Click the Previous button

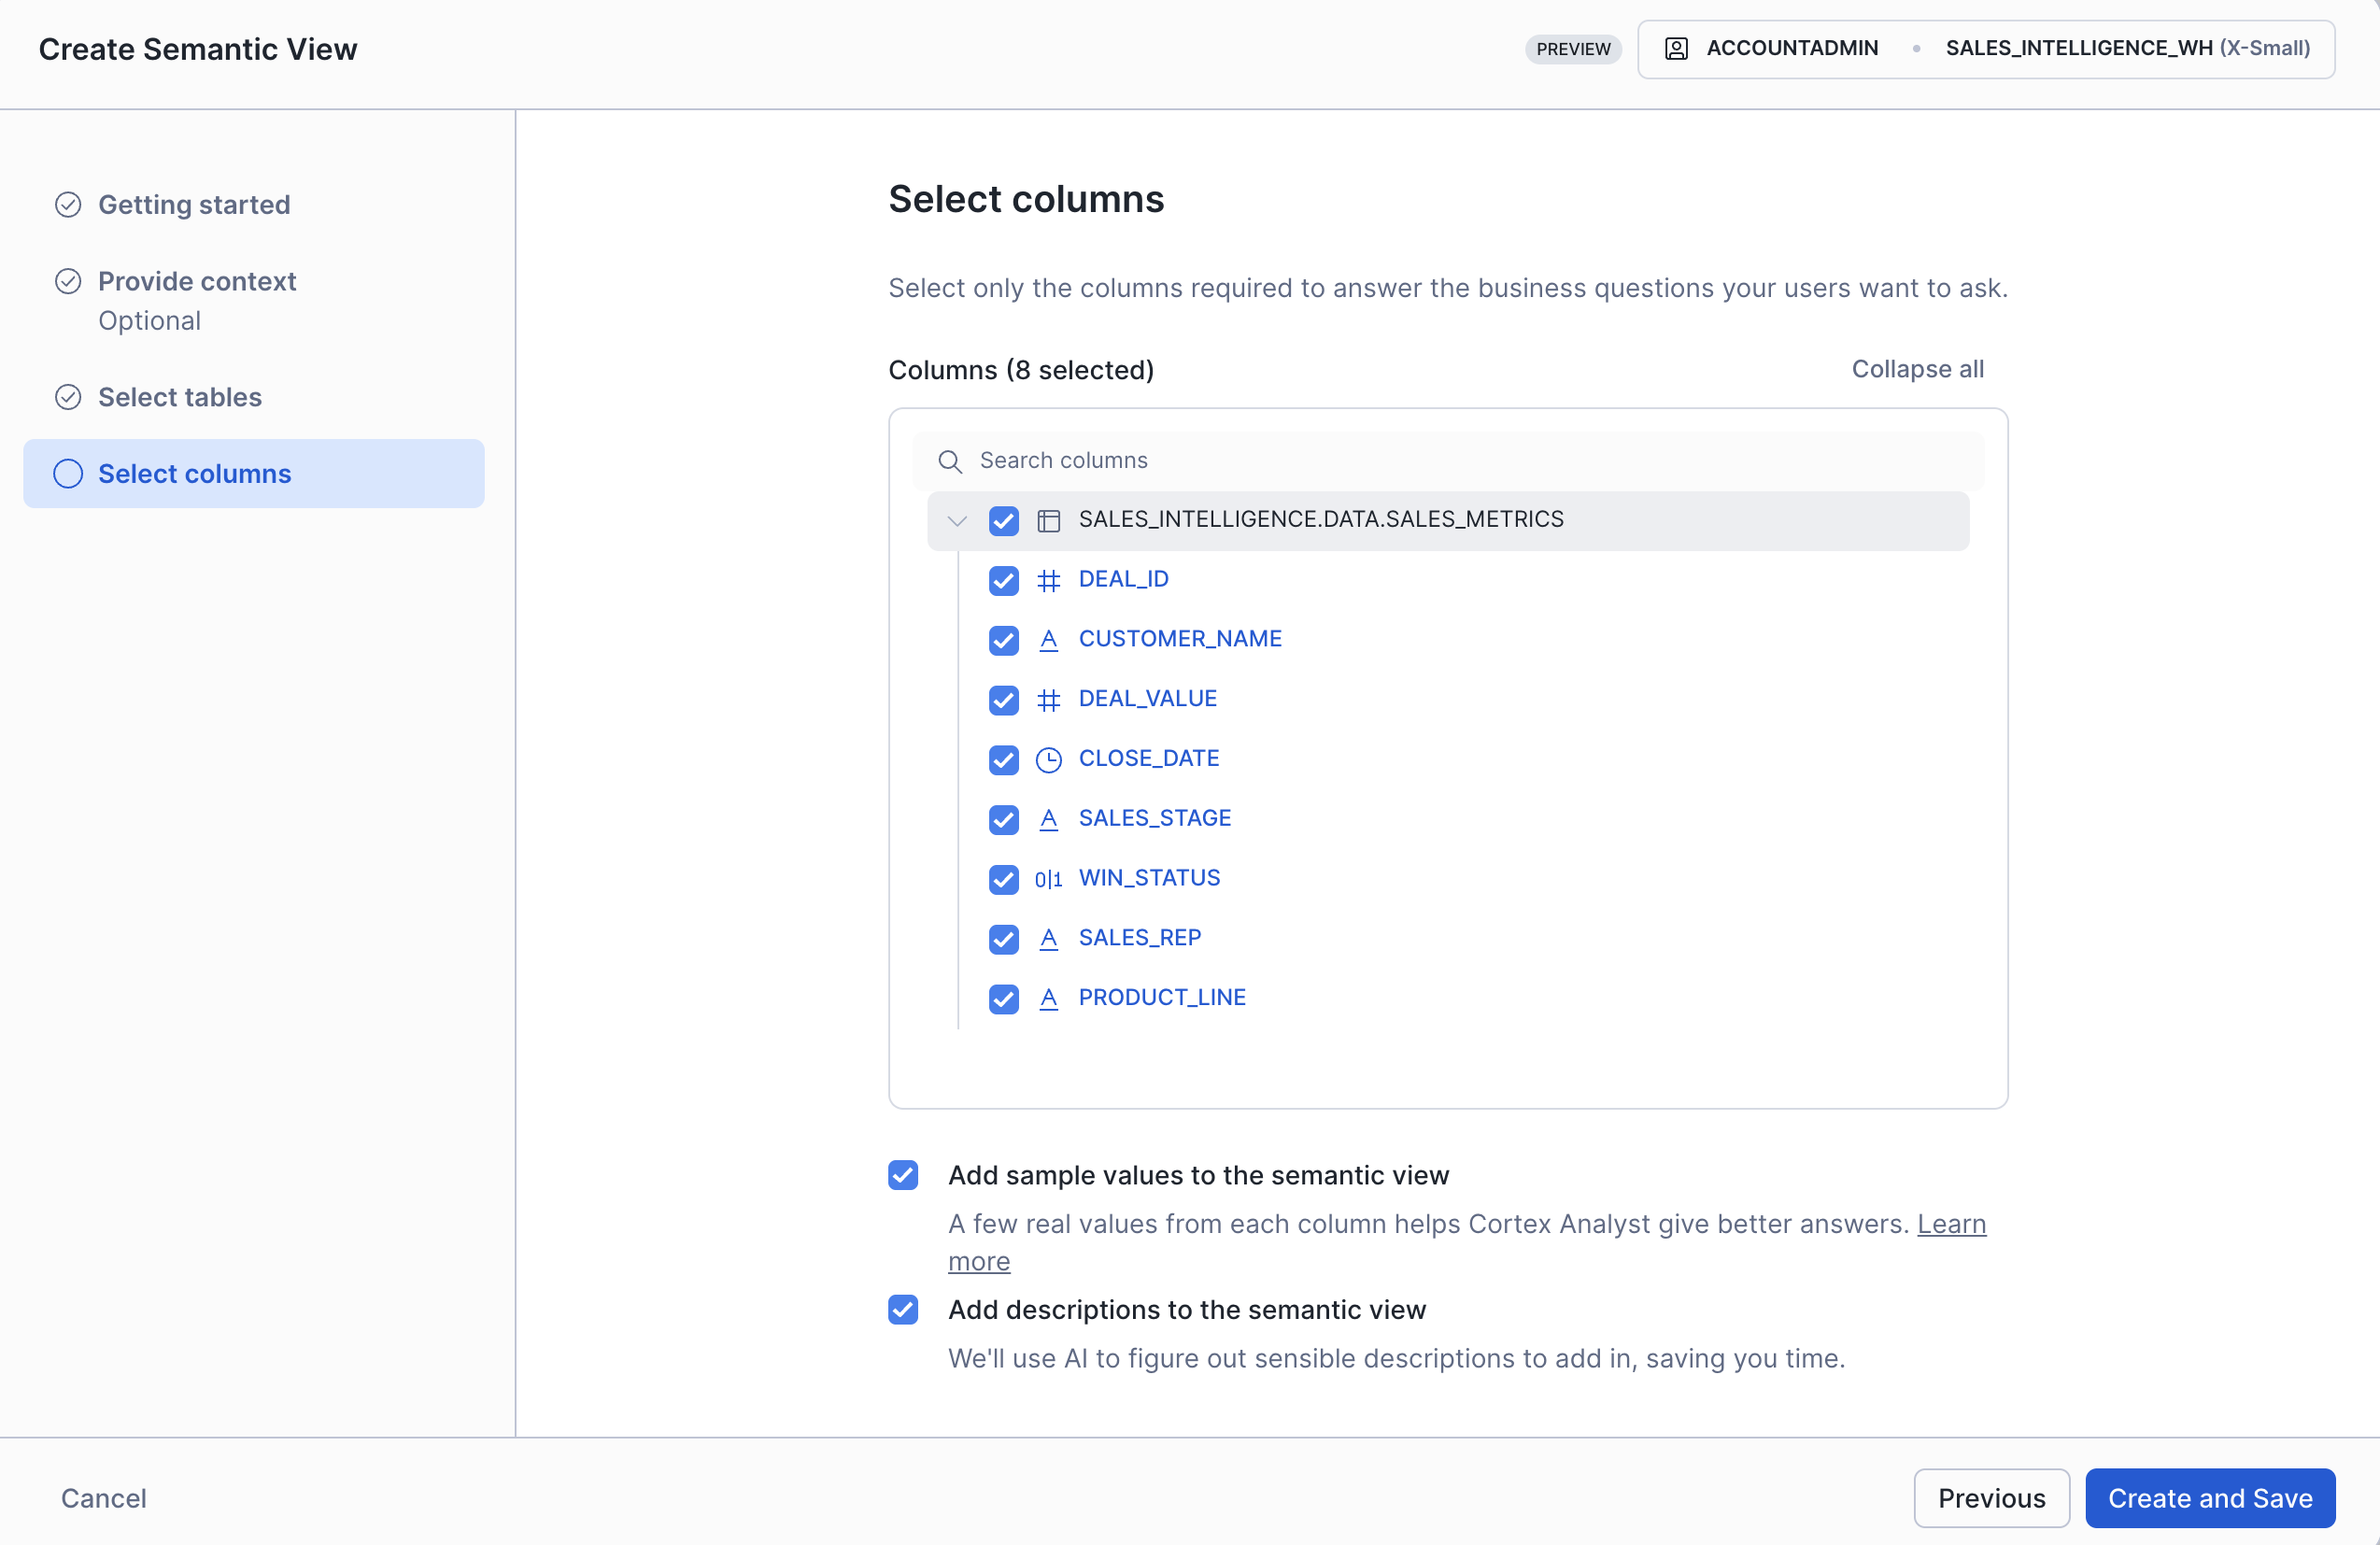(x=1990, y=1497)
